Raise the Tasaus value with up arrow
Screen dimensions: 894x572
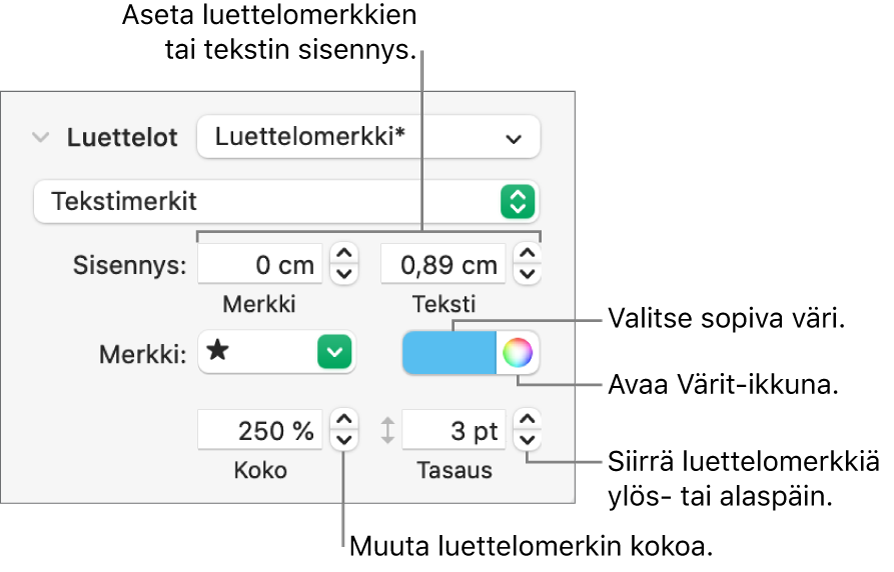pos(526,422)
